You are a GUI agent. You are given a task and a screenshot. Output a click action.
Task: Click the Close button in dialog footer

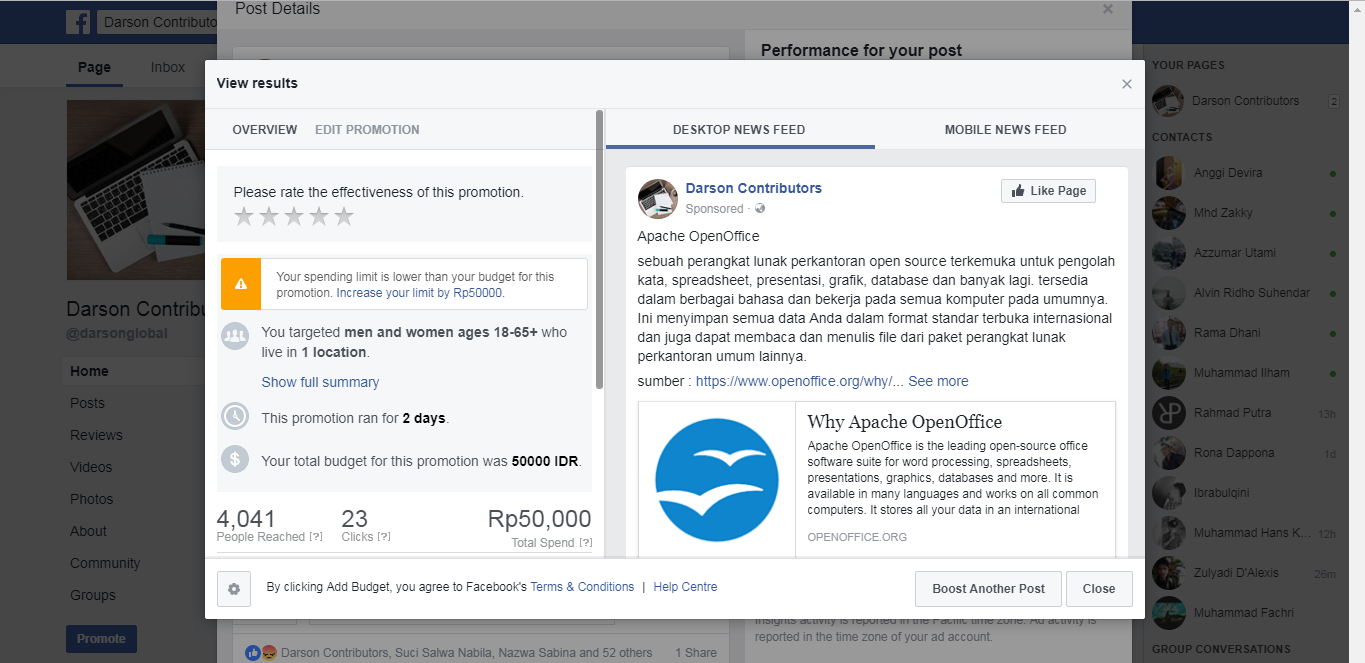click(x=1099, y=589)
